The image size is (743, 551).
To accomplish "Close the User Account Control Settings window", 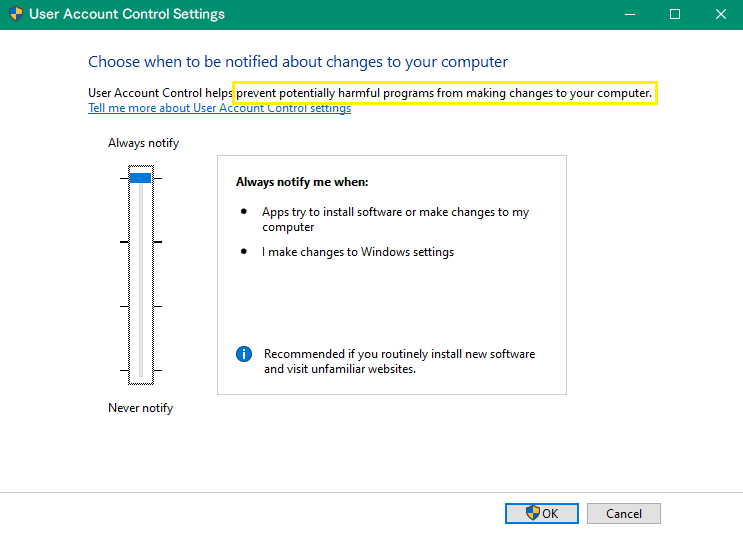I will (720, 14).
